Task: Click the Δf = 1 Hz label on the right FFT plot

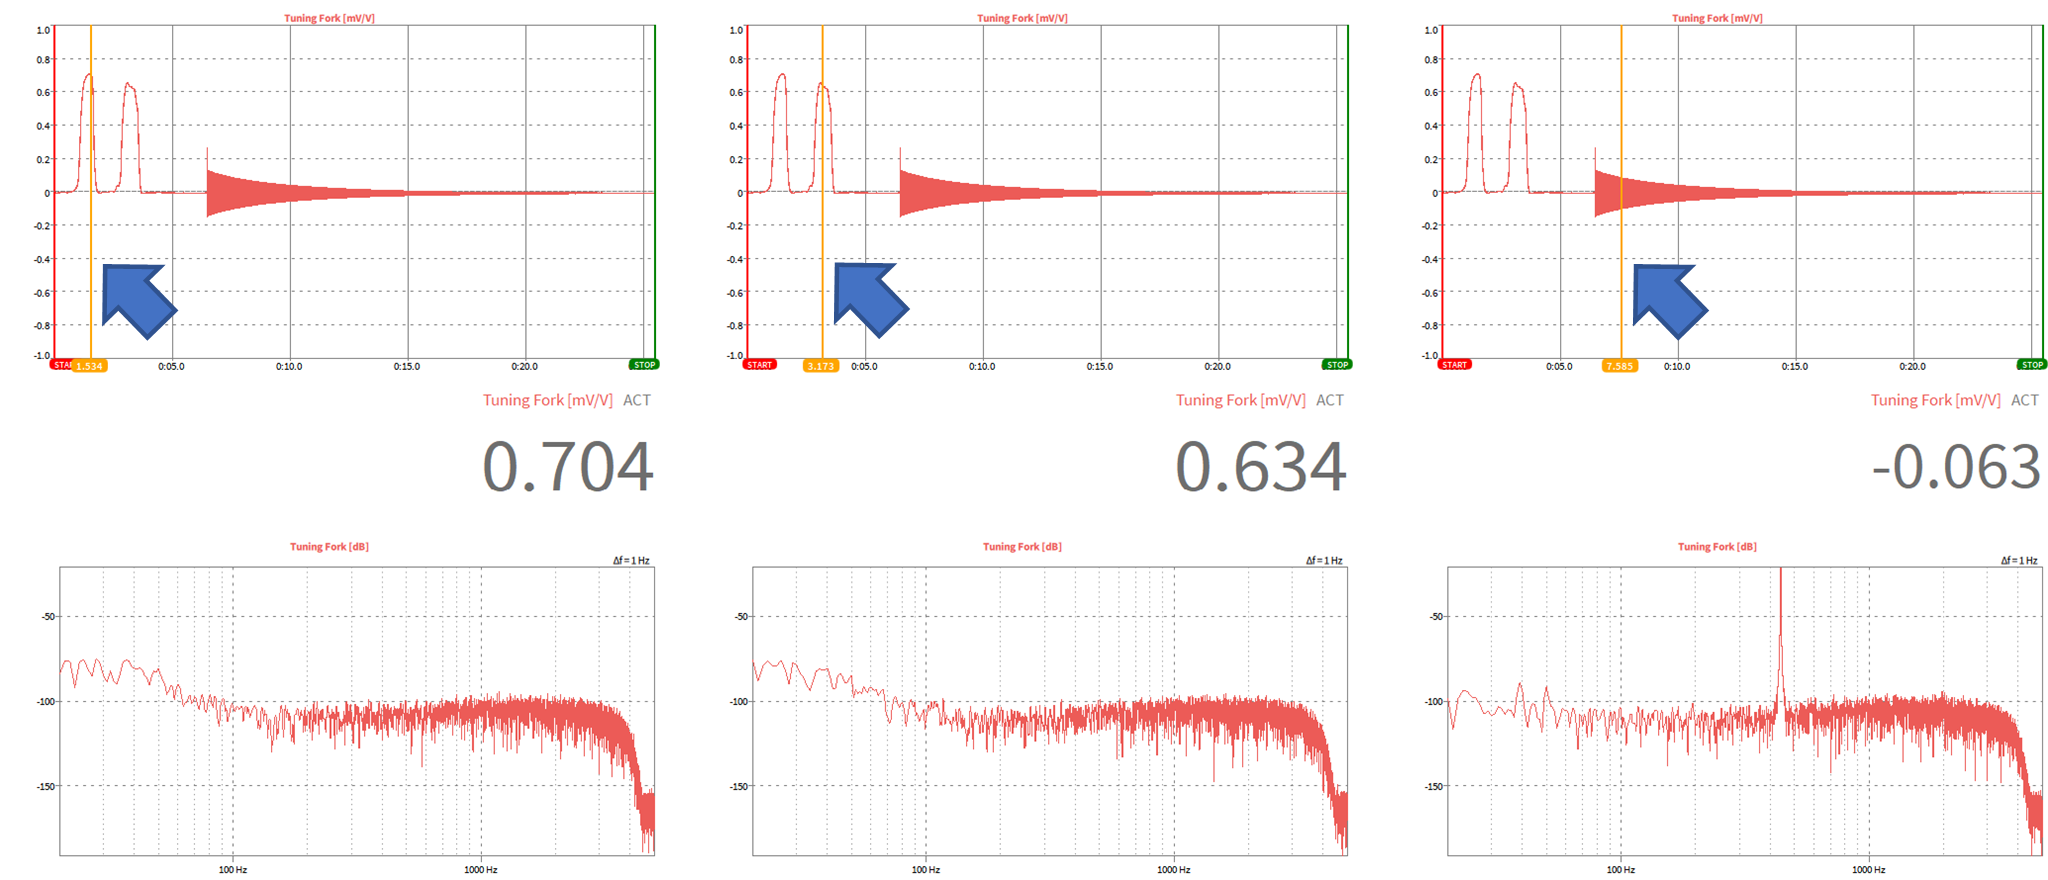Action: 2019,561
